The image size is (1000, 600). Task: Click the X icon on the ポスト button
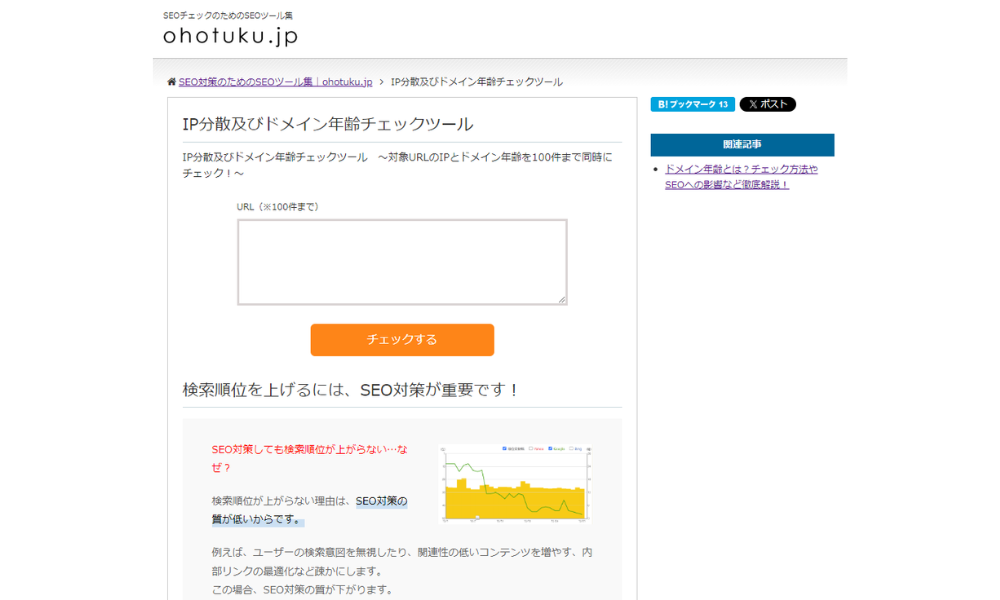752,104
